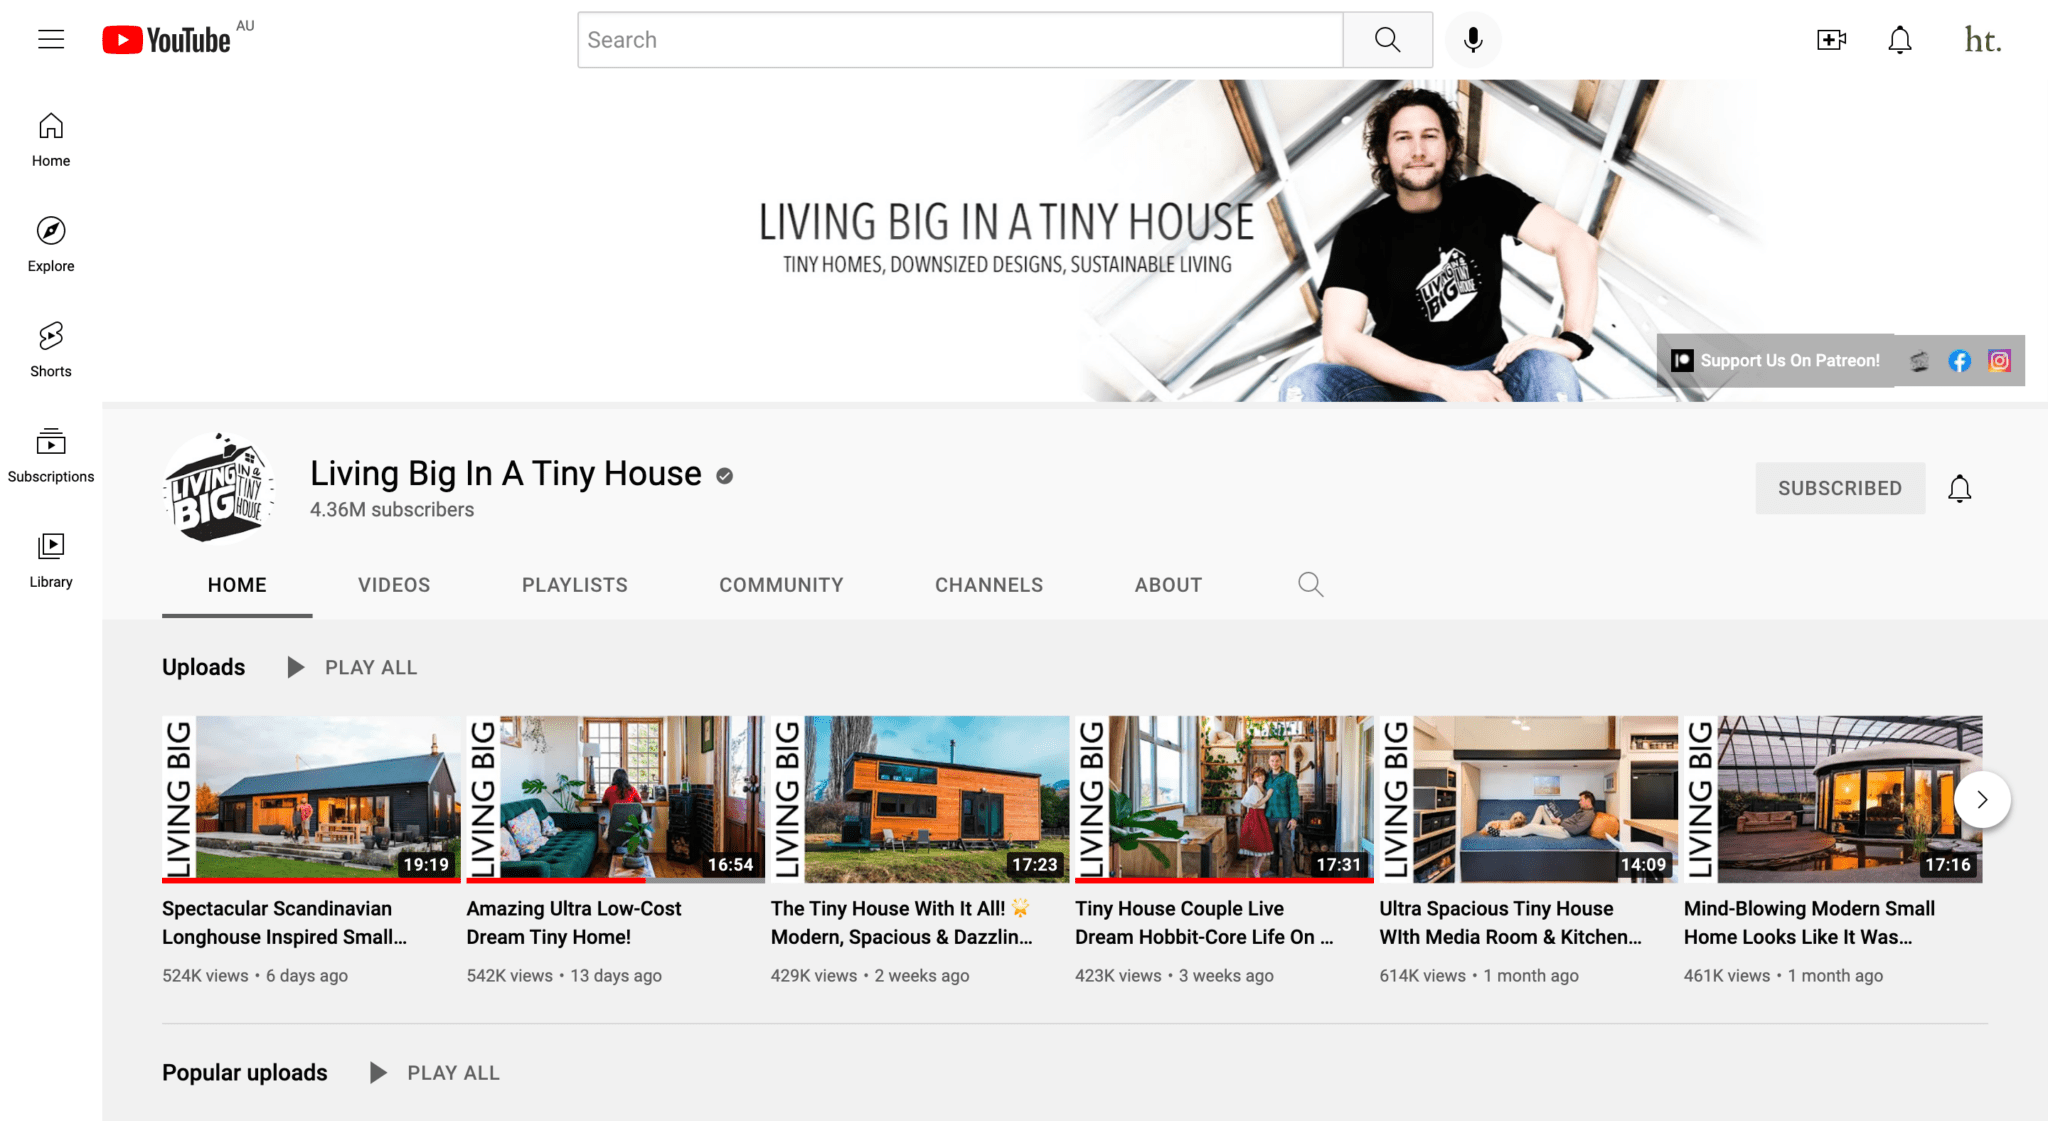Switch to the VIDEOS tab
Image resolution: width=2048 pixels, height=1121 pixels.
point(394,585)
